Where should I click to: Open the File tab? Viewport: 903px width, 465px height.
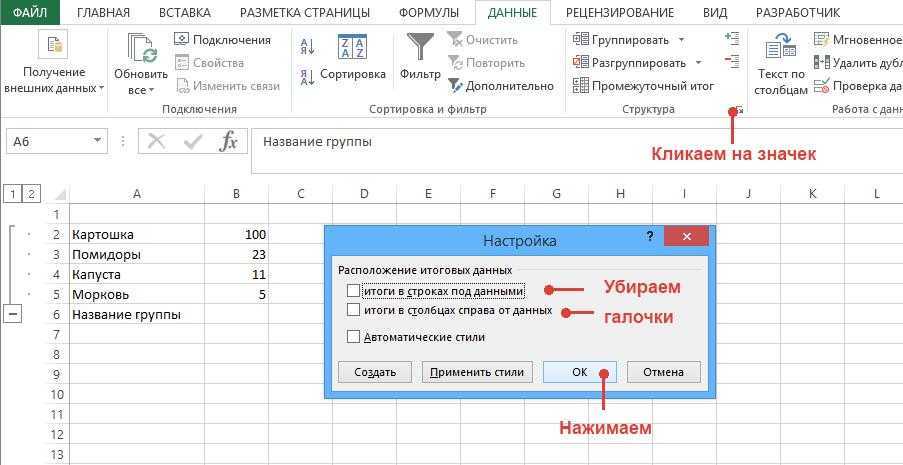31,12
